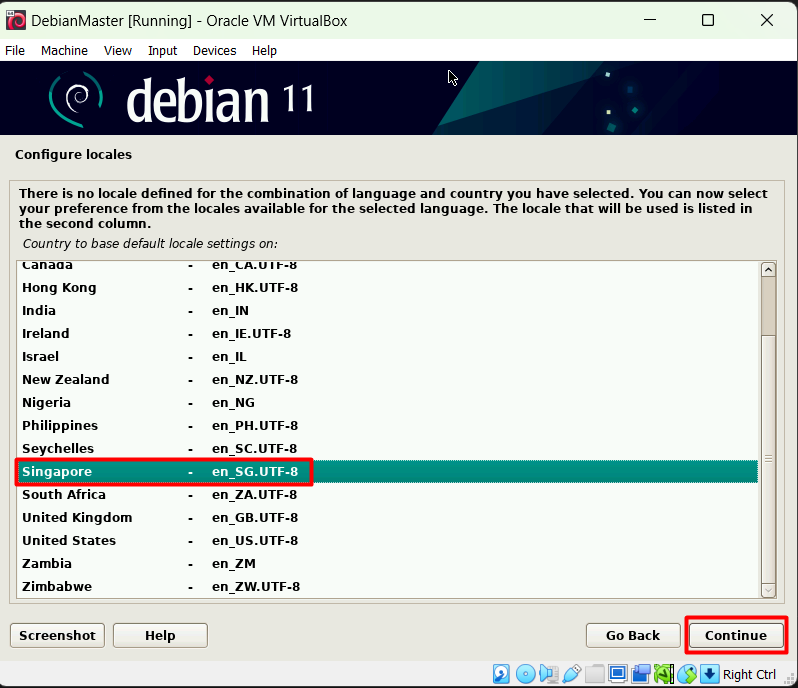Click the Debian swirl logo
Screen dimensions: 798x688
pyautogui.click(x=76, y=99)
